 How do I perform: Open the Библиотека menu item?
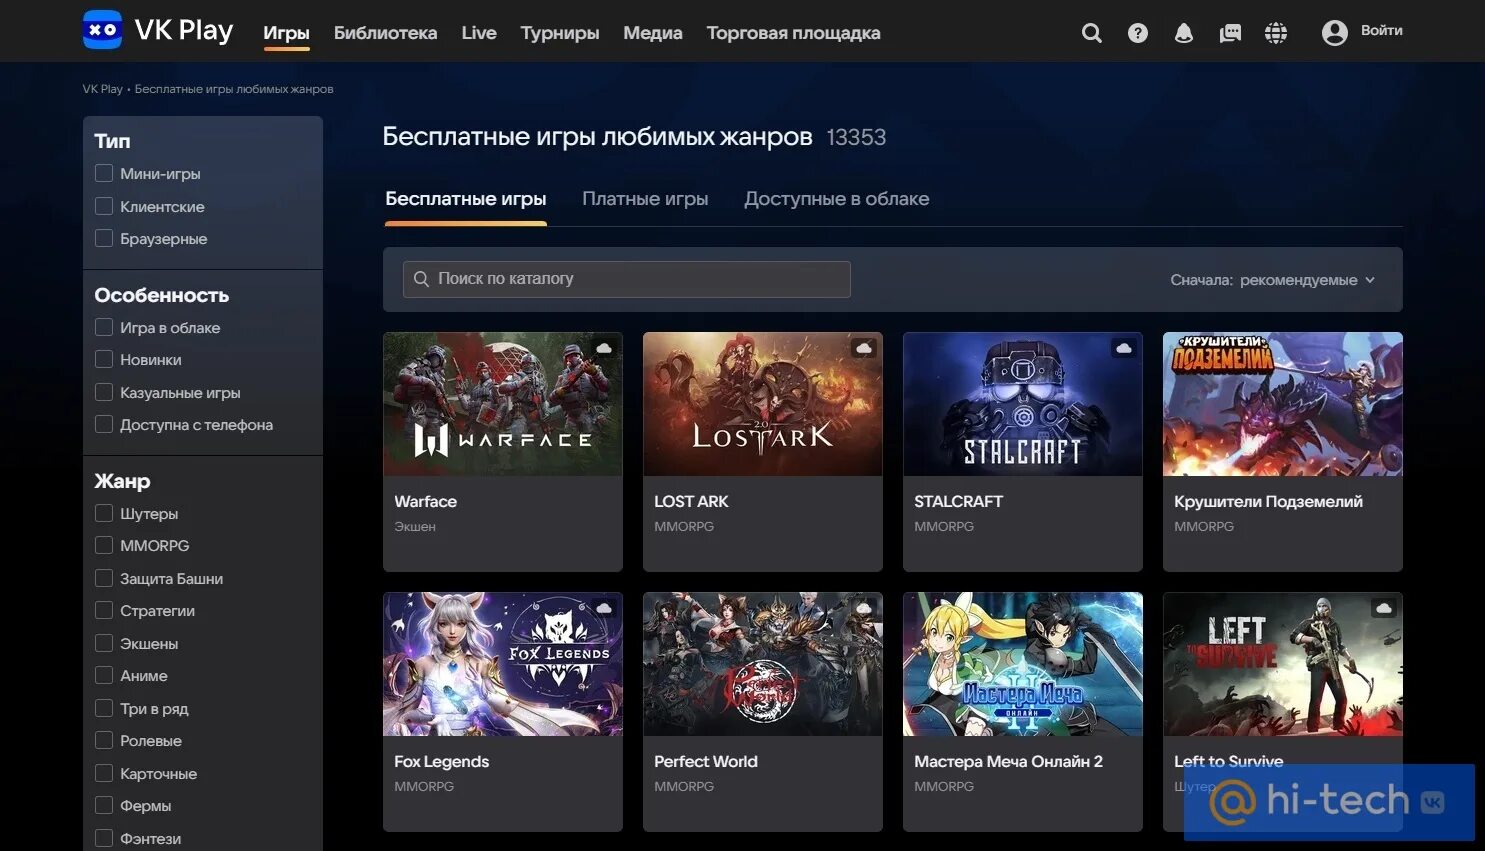click(x=385, y=33)
